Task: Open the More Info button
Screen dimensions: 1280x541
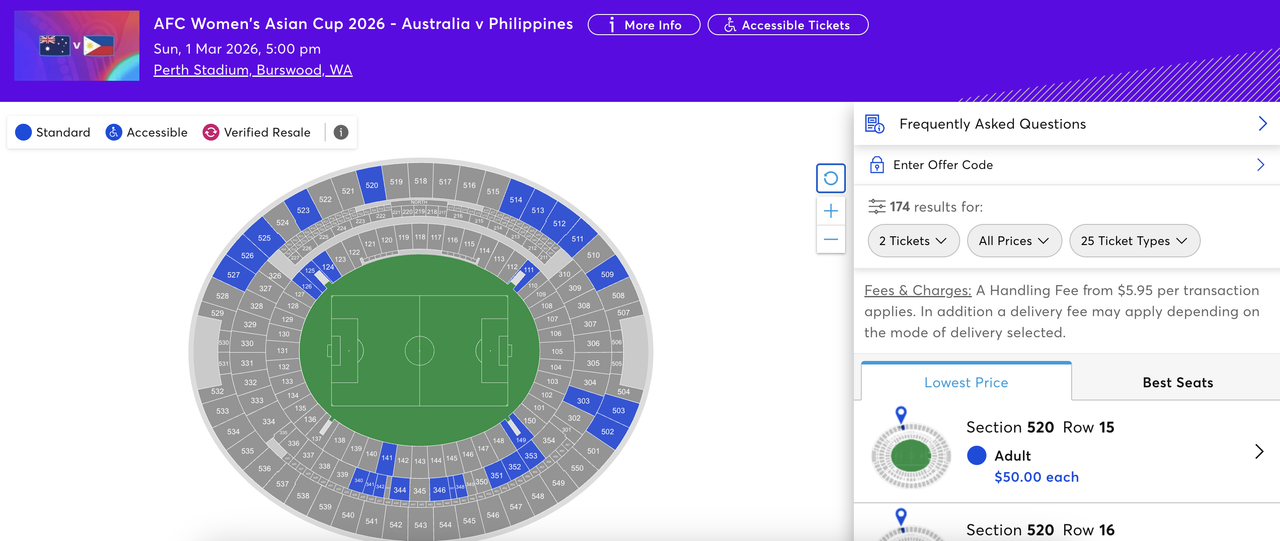Action: [644, 25]
